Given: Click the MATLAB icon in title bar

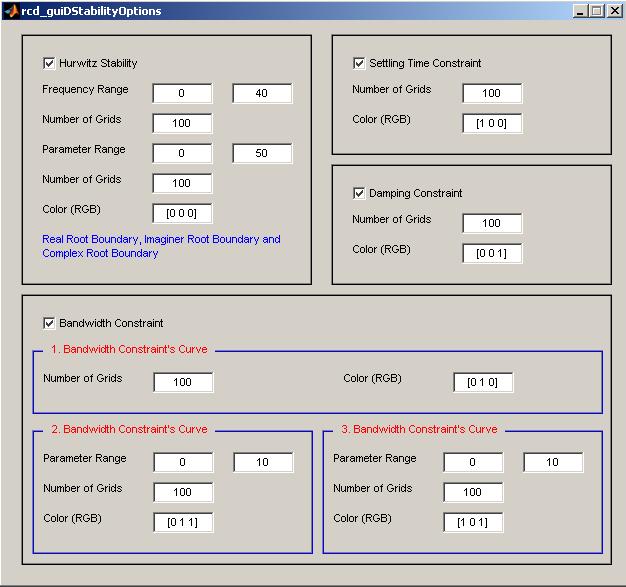Looking at the screenshot, I should pyautogui.click(x=12, y=11).
